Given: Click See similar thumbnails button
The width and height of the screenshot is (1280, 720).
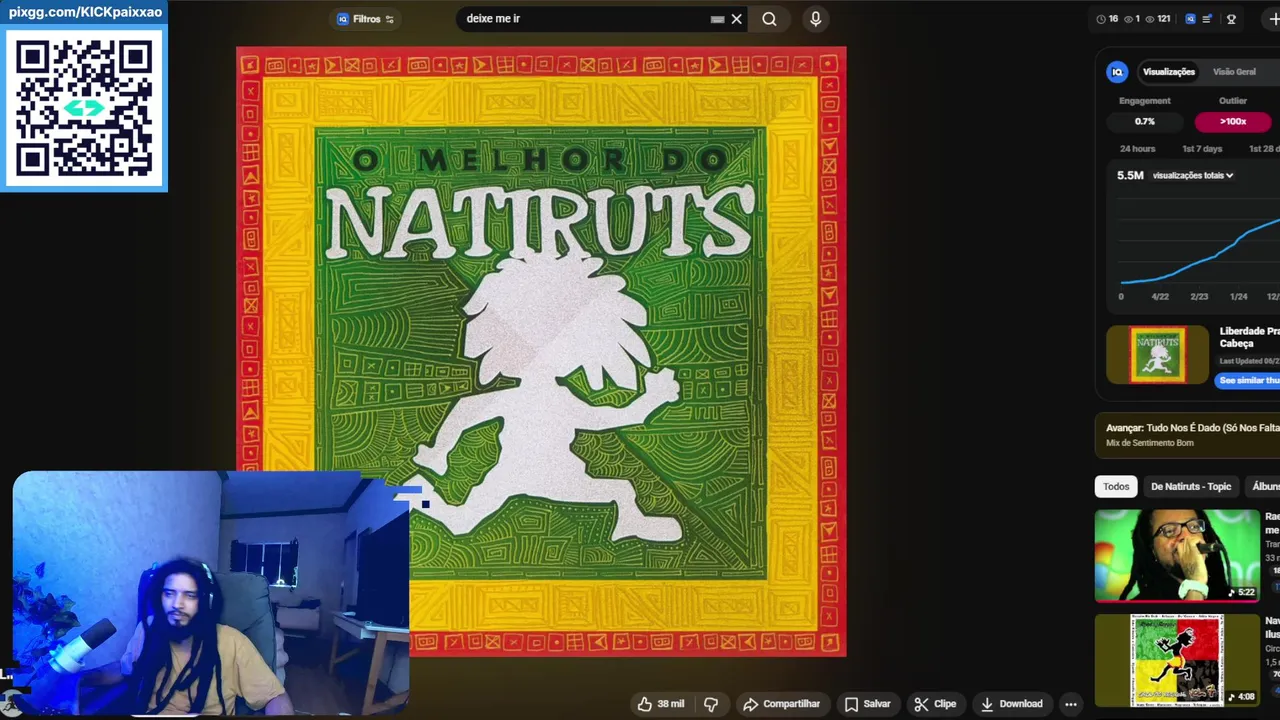Looking at the screenshot, I should 1249,380.
